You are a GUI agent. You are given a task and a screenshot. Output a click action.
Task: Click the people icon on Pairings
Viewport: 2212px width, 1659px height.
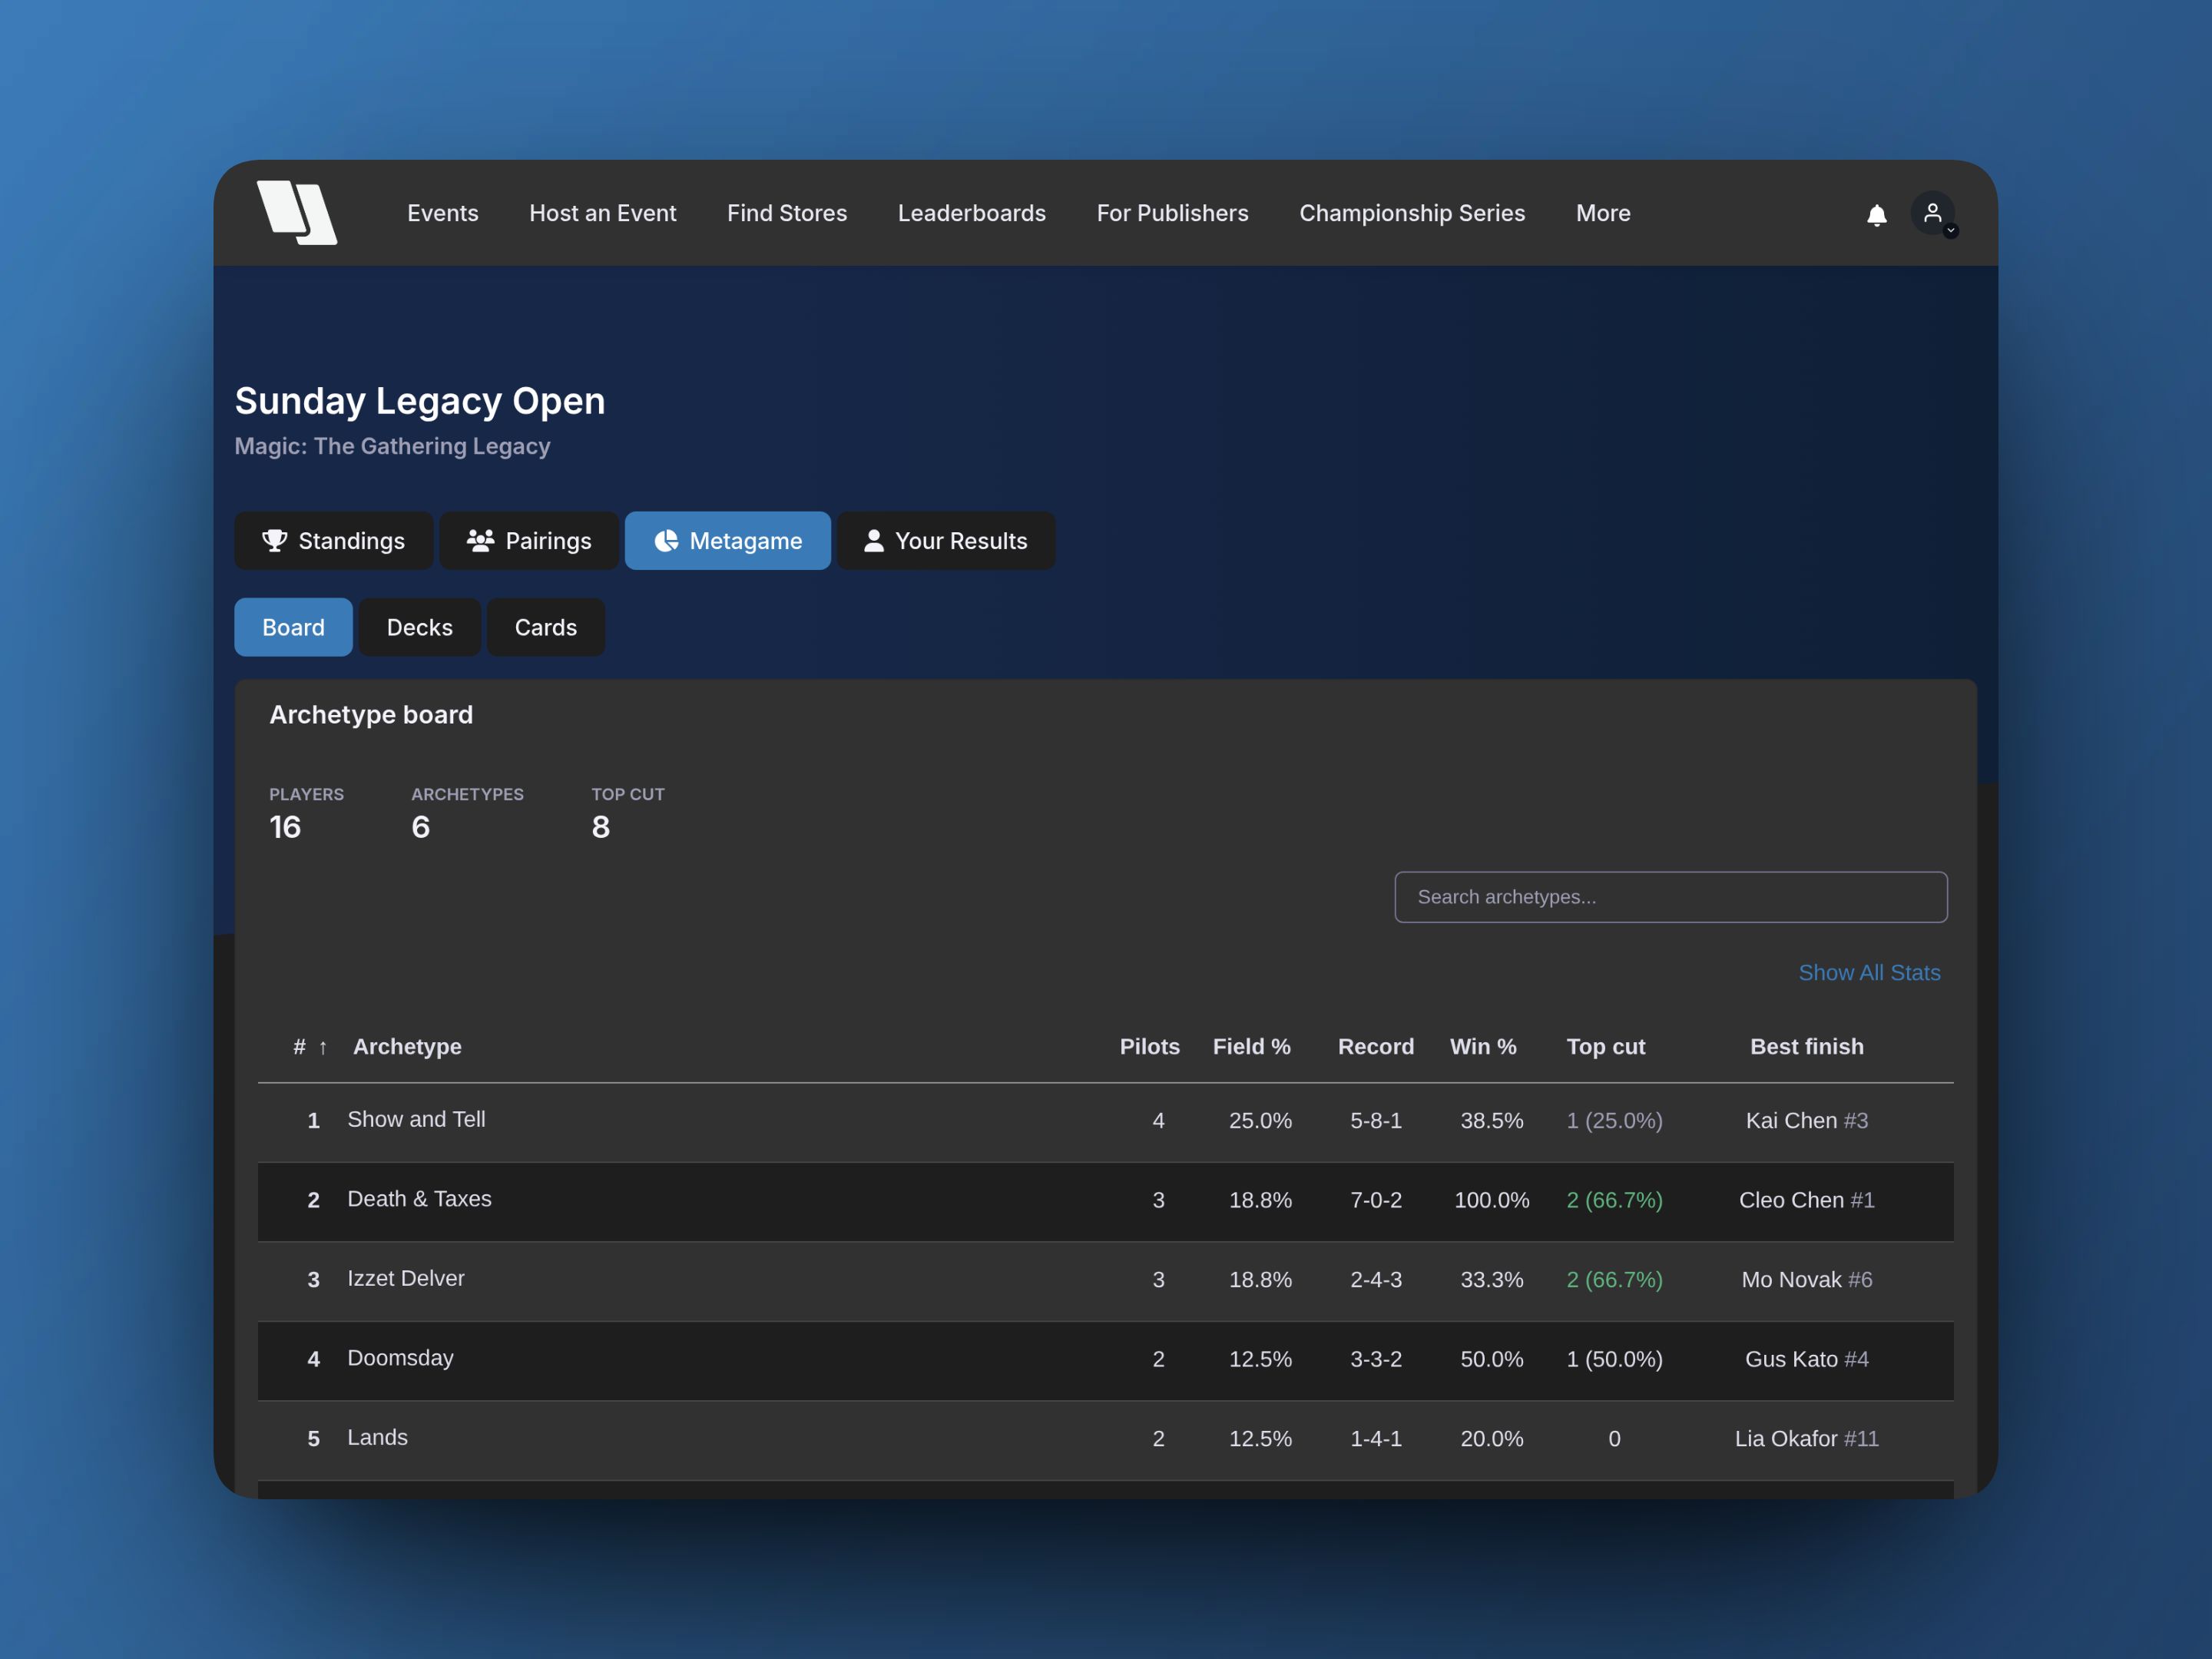coord(481,541)
